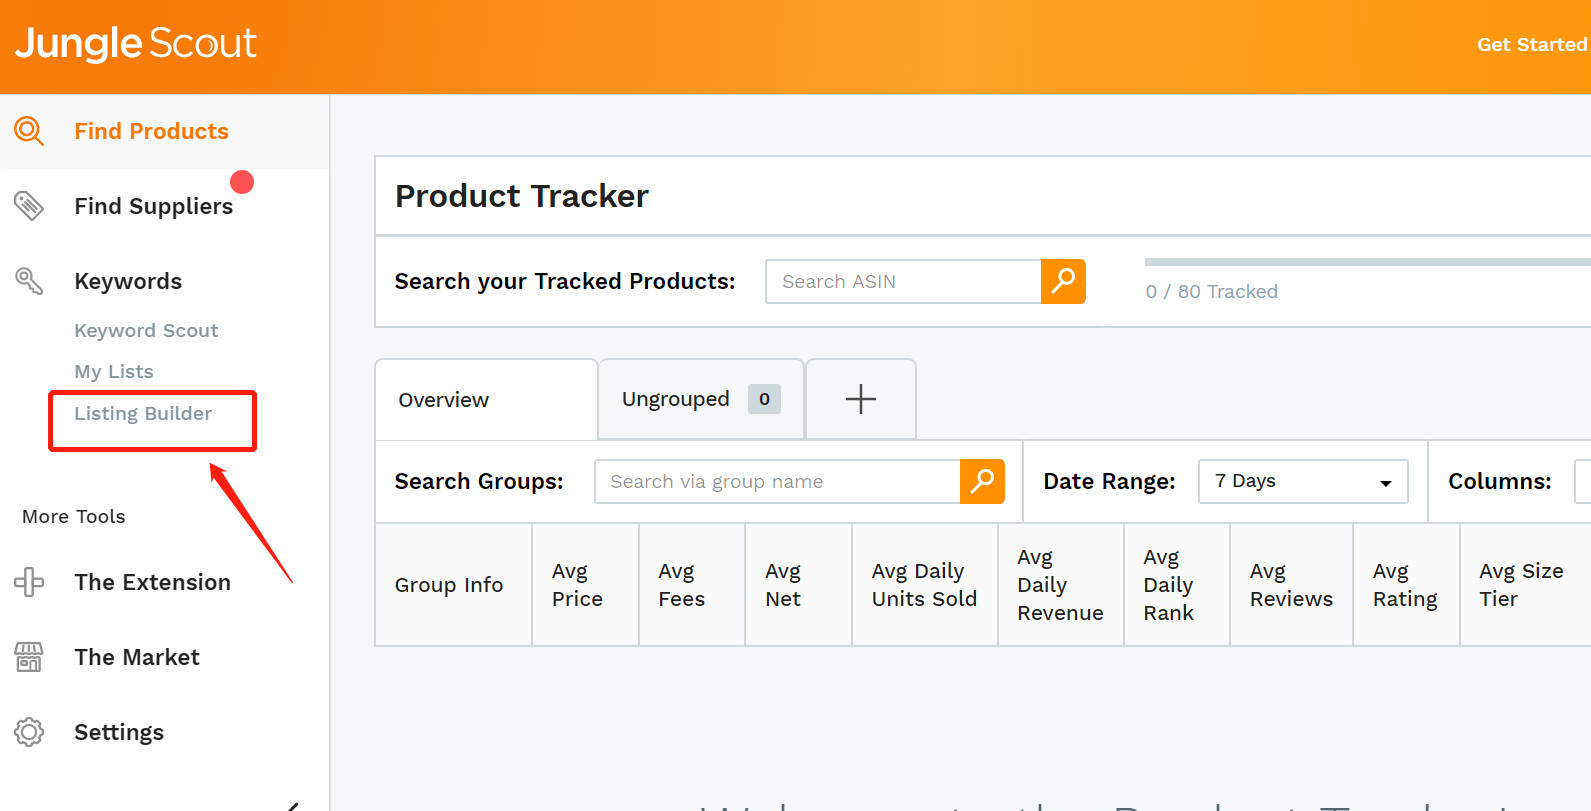
Task: Open the Settings gear icon
Action: tap(29, 732)
